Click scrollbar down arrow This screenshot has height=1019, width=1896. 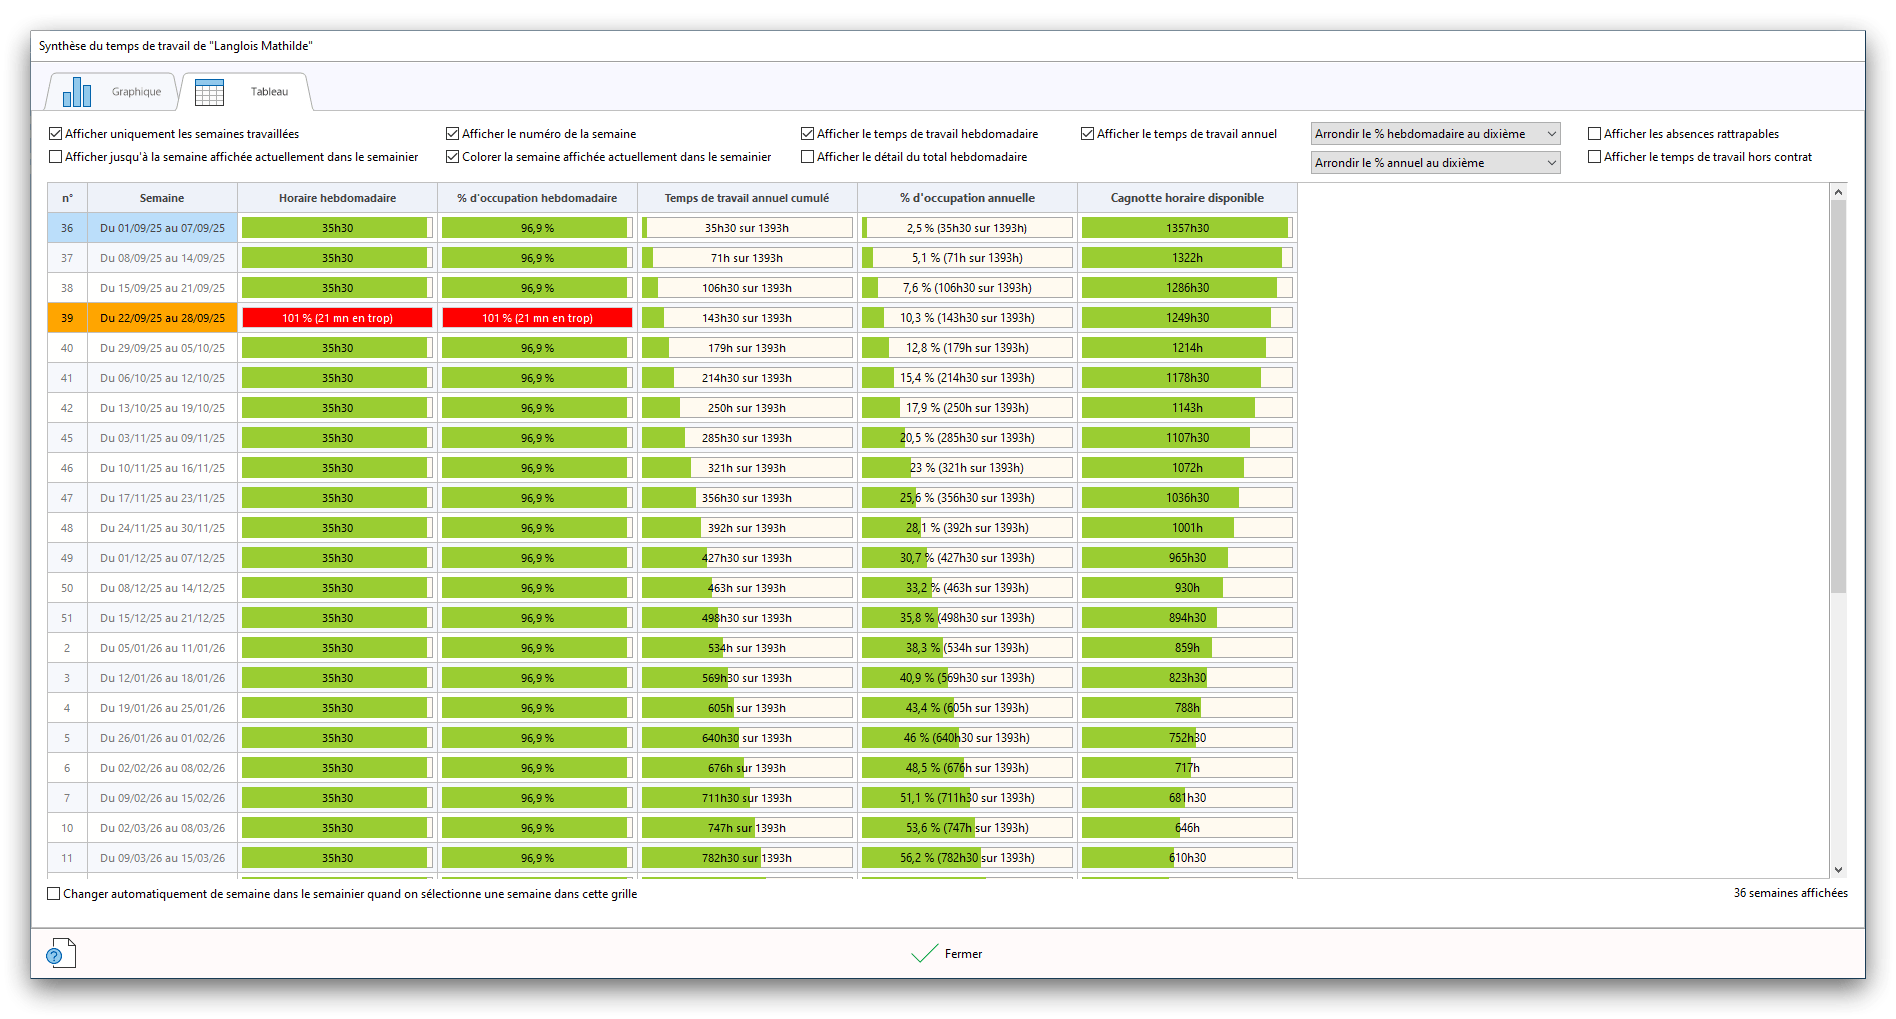click(1838, 870)
